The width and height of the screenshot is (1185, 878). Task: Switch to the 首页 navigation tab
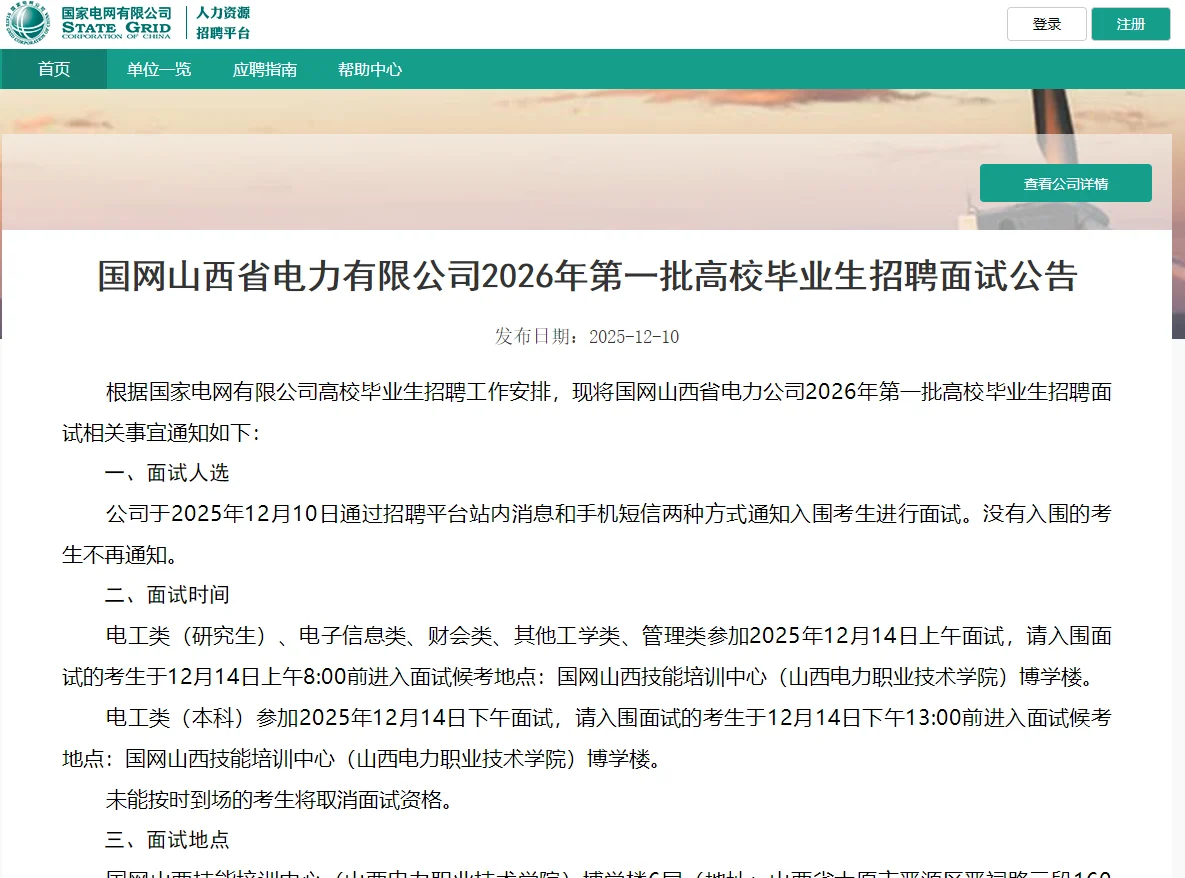pos(53,70)
